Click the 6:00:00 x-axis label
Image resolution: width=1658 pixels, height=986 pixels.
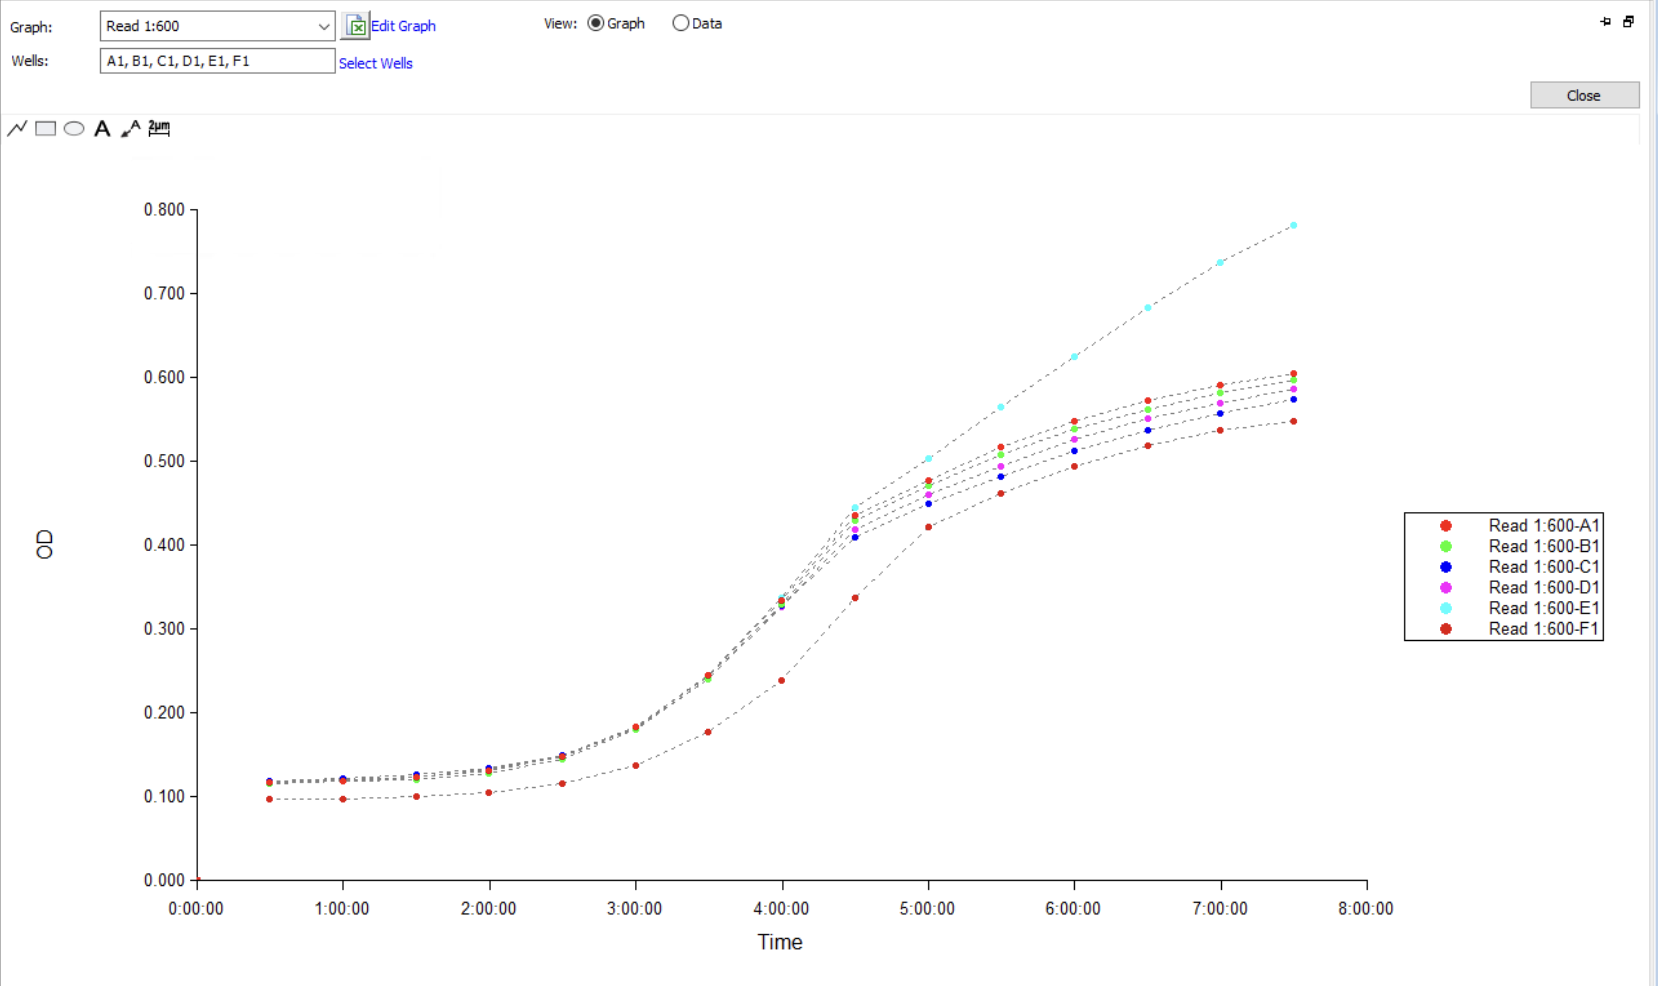[1073, 909]
